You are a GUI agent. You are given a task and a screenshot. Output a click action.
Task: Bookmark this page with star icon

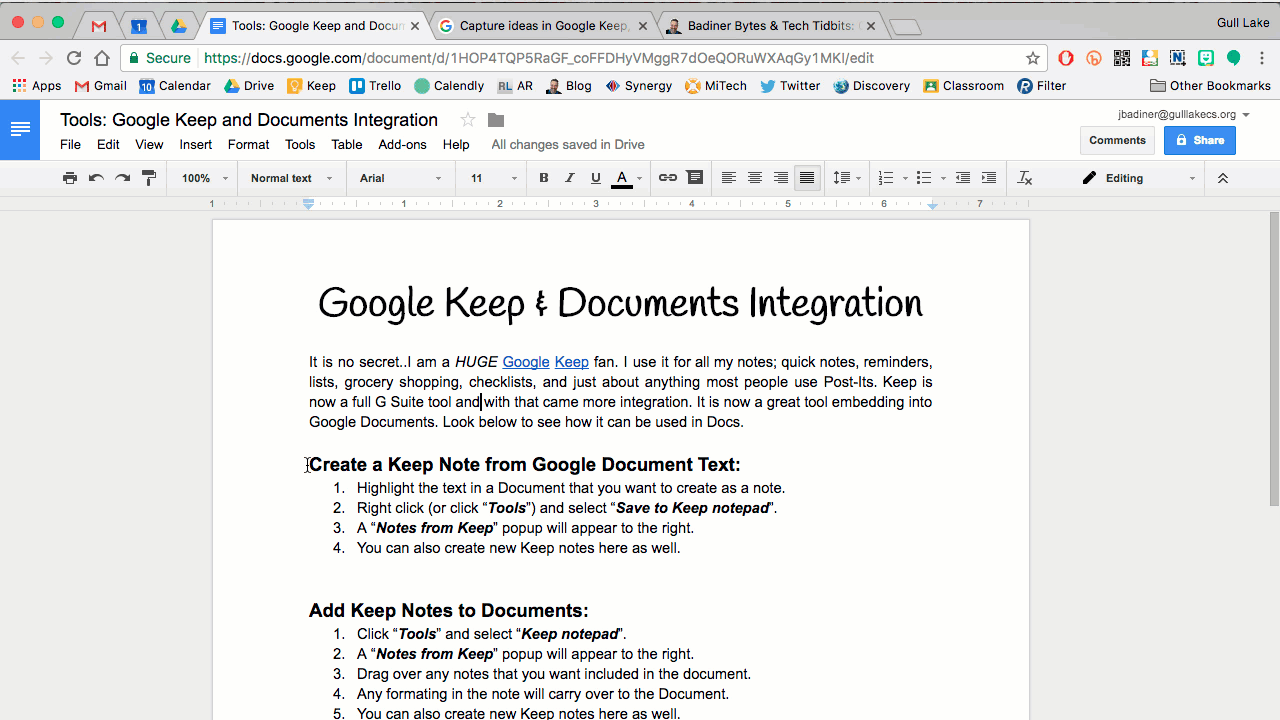tap(1033, 58)
